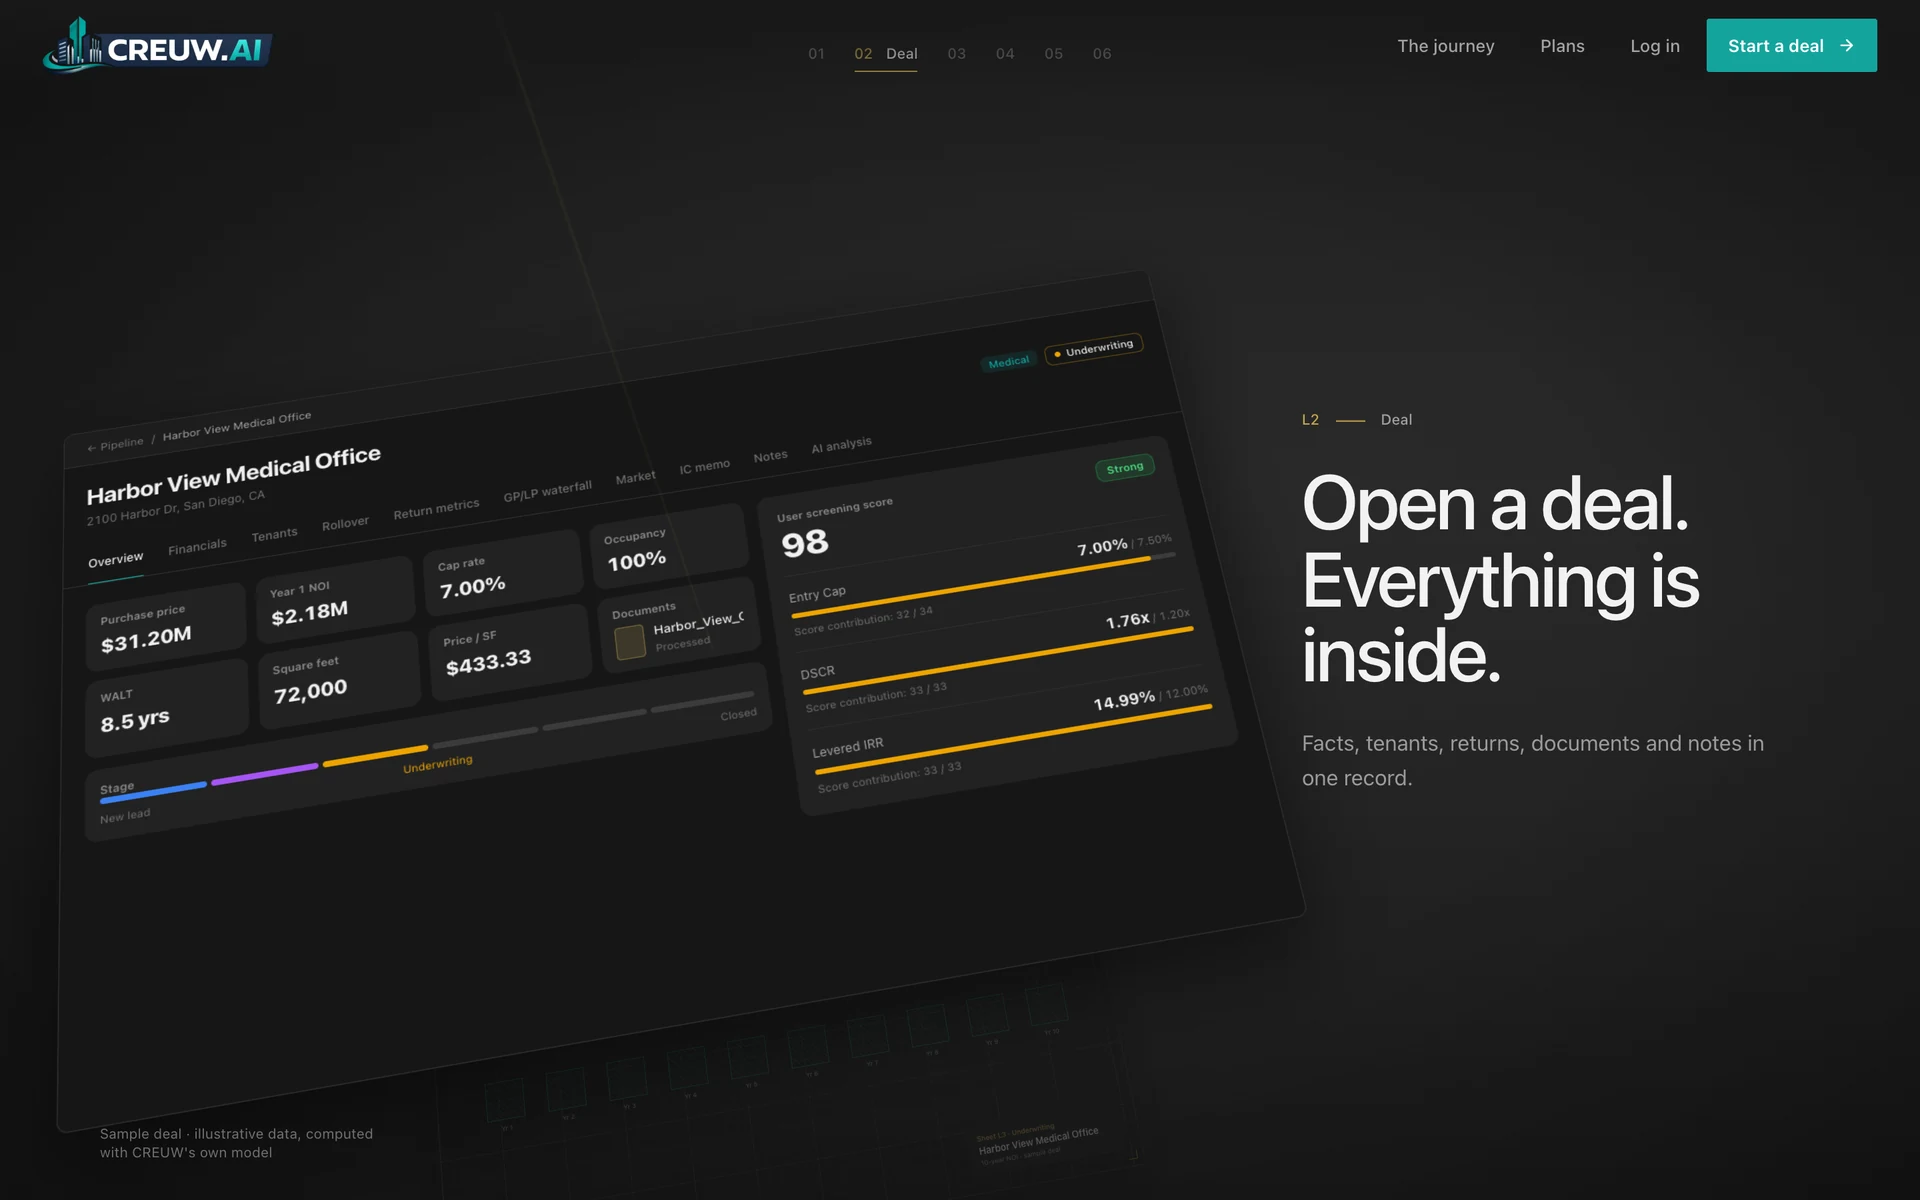Click the Levered IRR progress bar

point(1013,740)
